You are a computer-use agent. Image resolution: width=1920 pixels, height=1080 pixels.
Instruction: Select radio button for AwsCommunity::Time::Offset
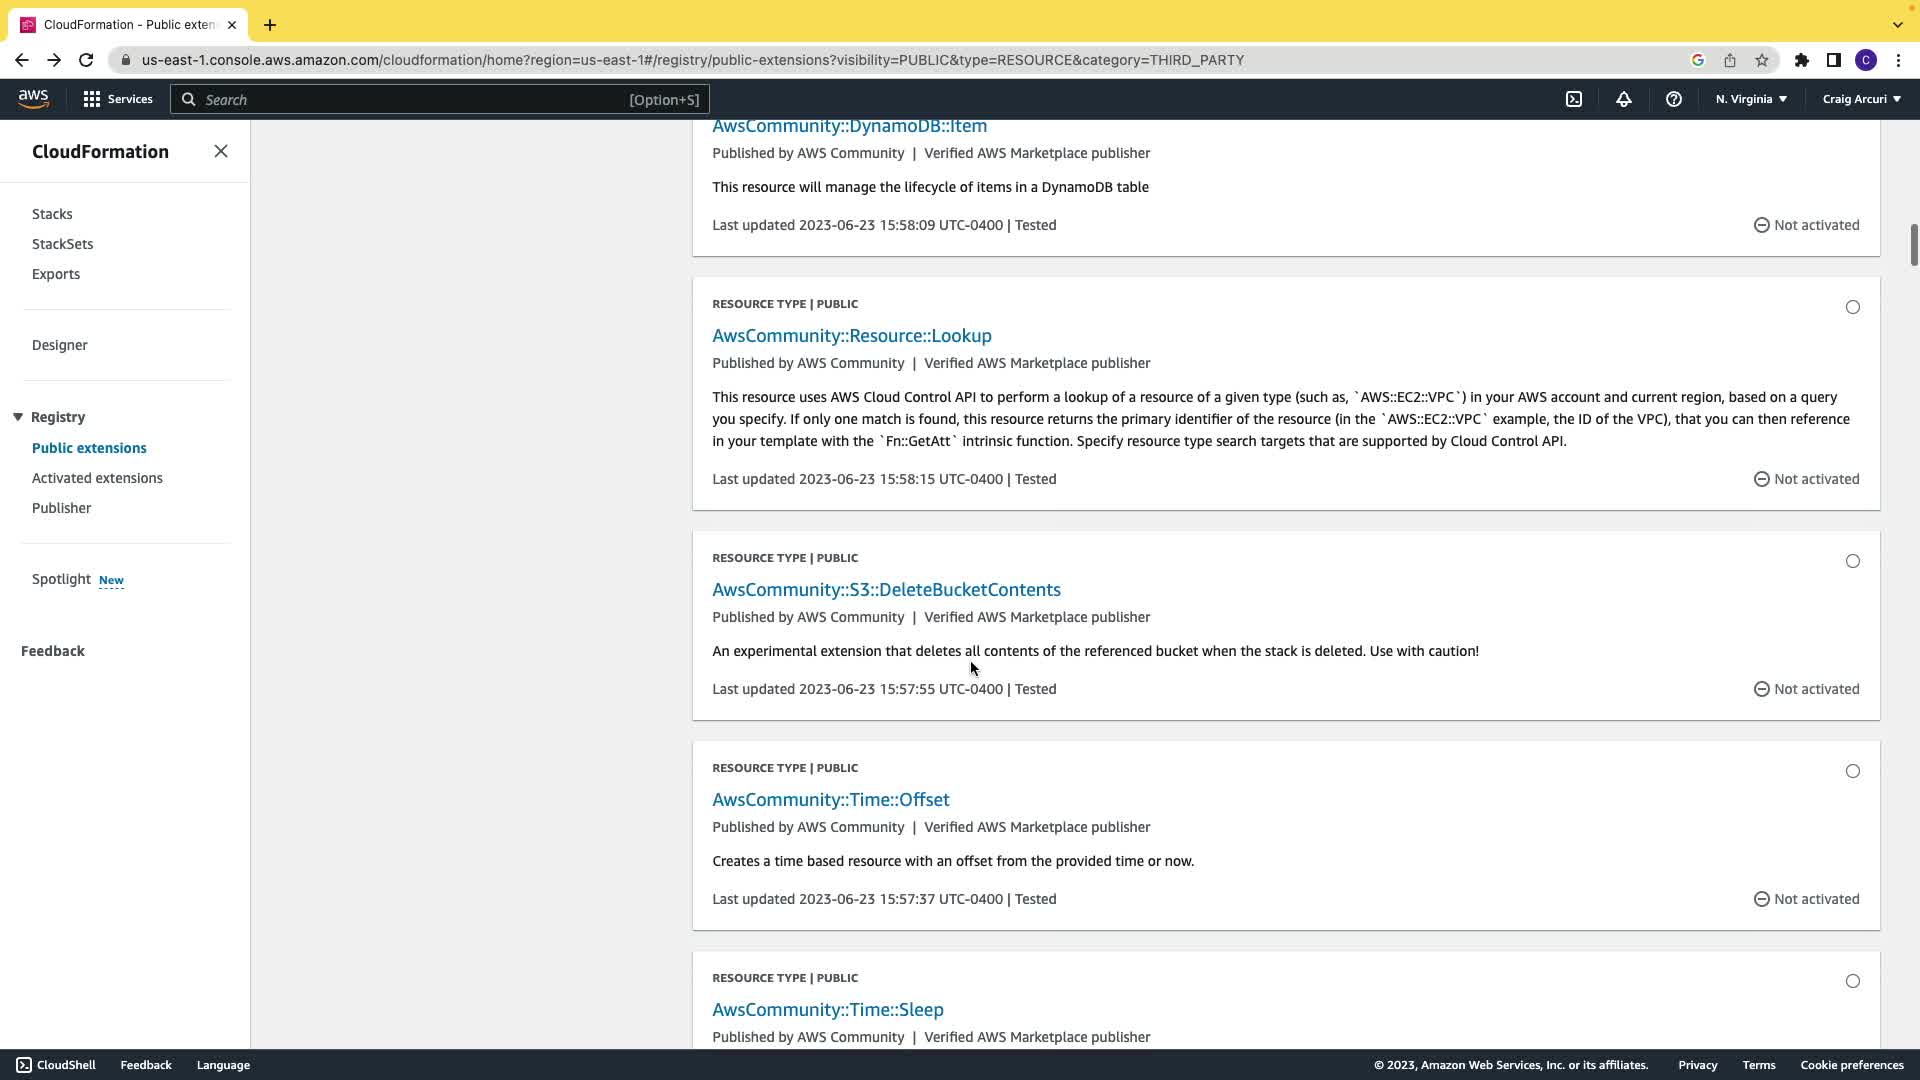click(x=1853, y=771)
